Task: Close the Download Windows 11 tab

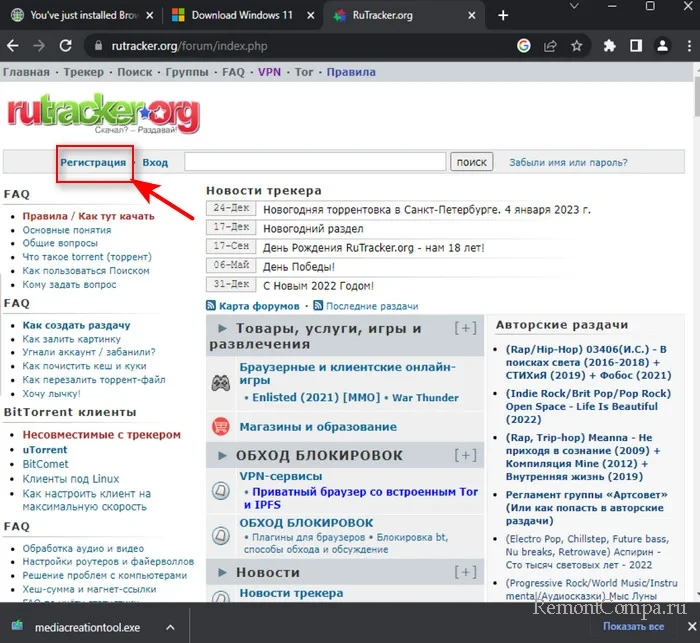Action: point(311,15)
